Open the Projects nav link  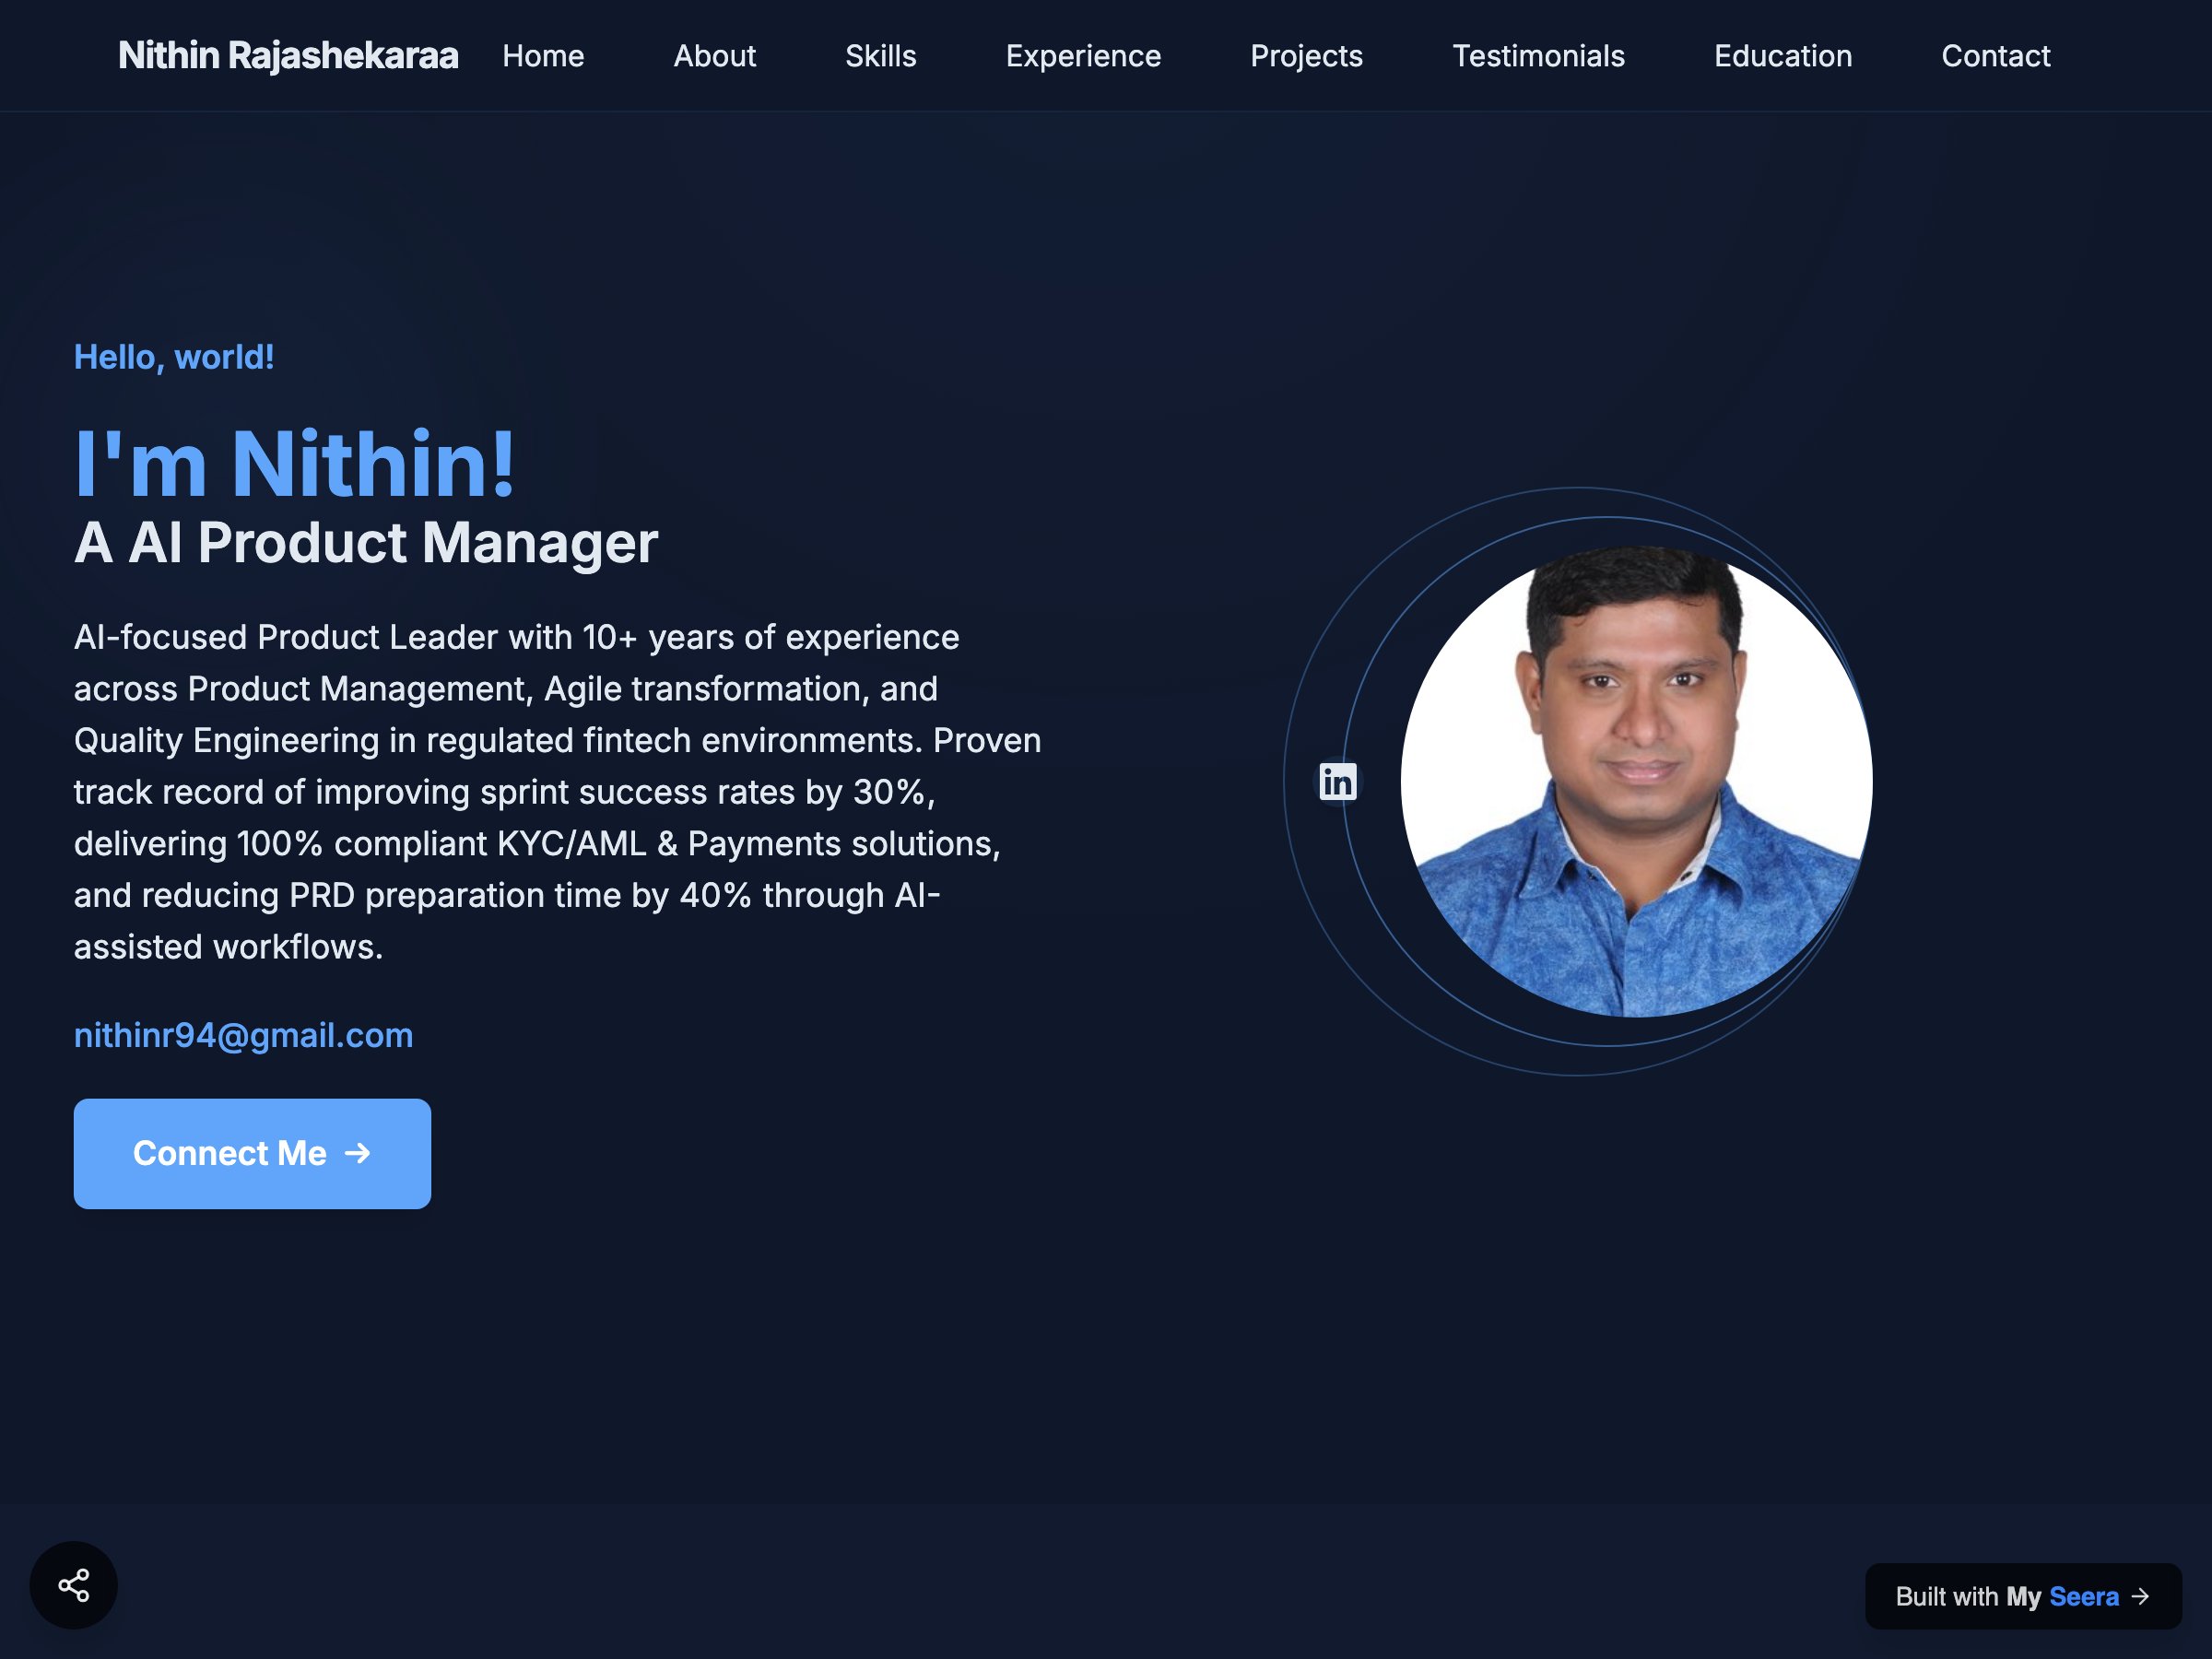[x=1306, y=56]
